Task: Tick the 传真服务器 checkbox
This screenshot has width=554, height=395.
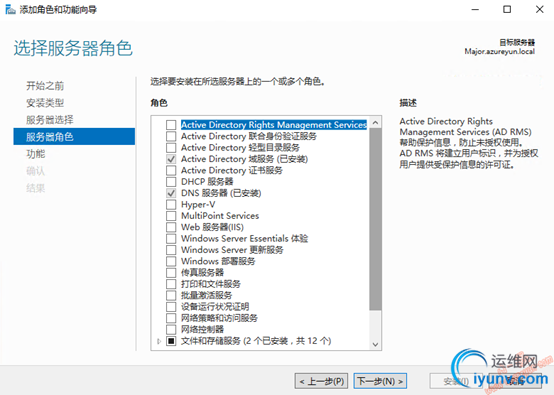Action: click(x=171, y=272)
